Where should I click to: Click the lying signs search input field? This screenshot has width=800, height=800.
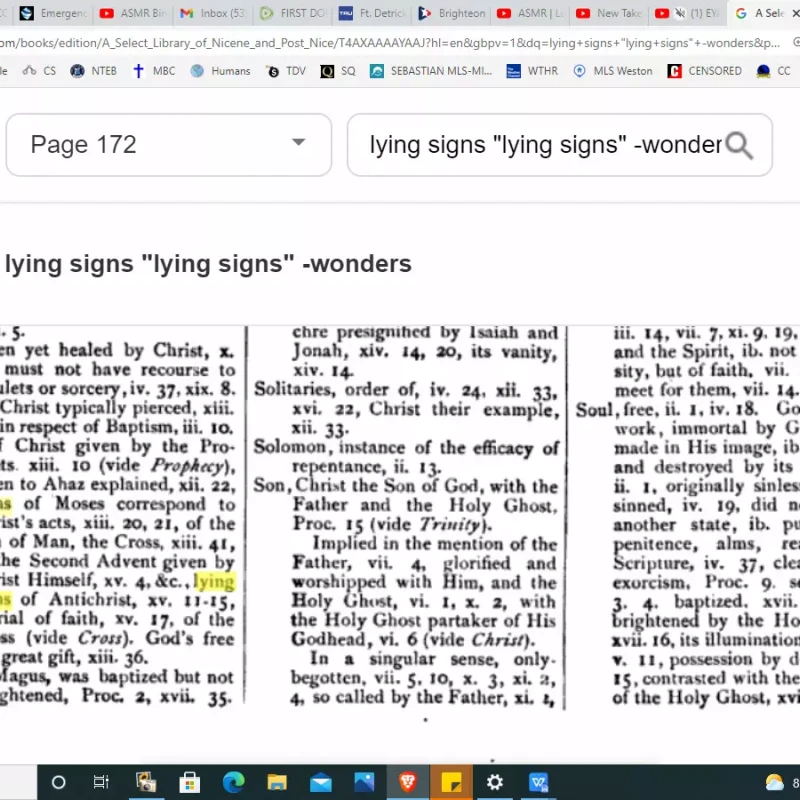tap(545, 145)
